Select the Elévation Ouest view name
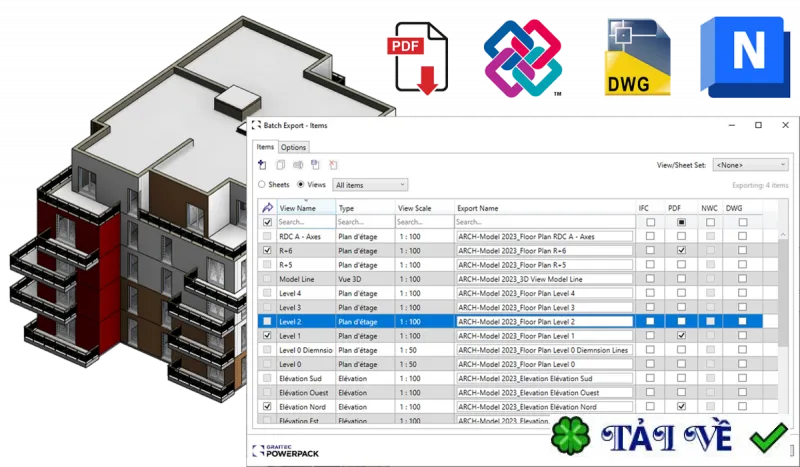The image size is (800, 467). pos(304,392)
